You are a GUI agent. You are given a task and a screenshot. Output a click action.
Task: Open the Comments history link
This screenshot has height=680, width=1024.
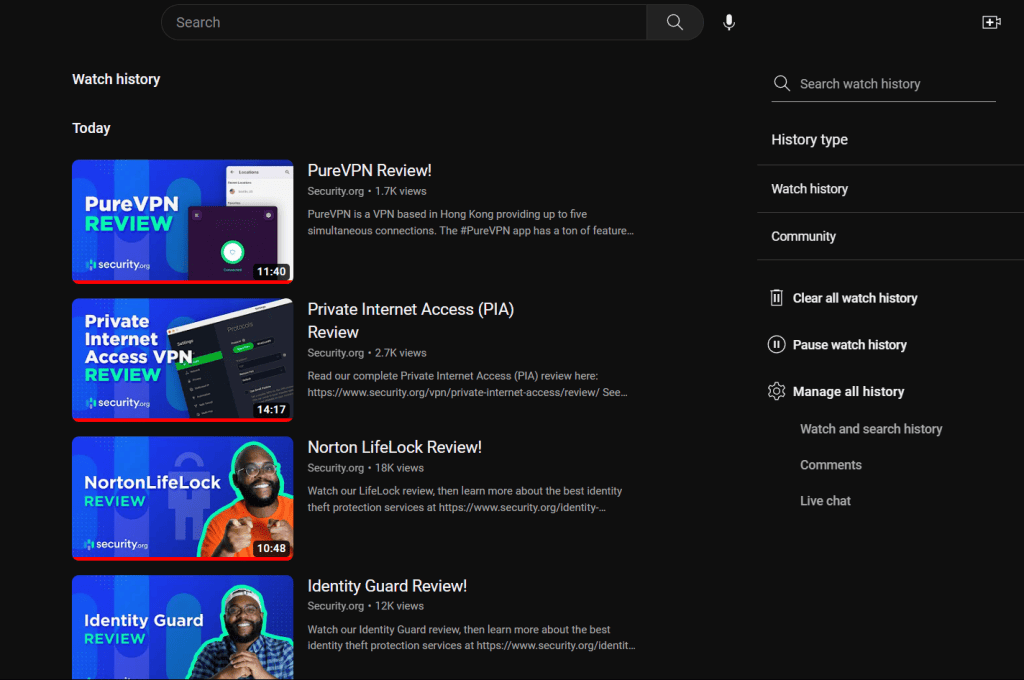(830, 464)
